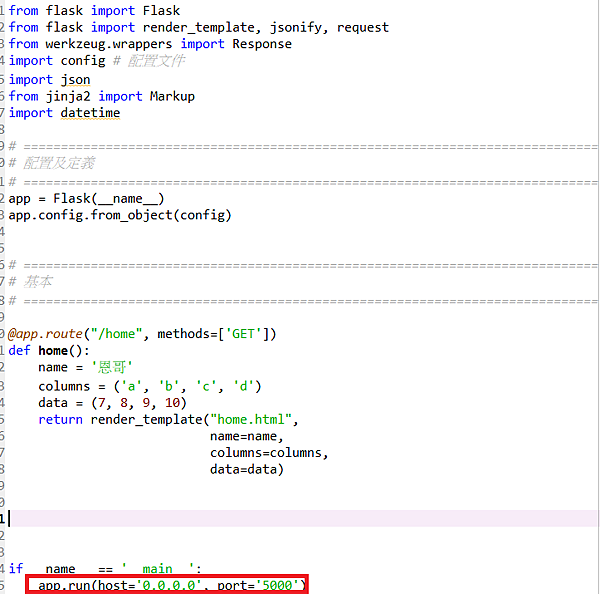Click 'config' in import config line
The width and height of the screenshot is (600, 594).
pos(83,61)
